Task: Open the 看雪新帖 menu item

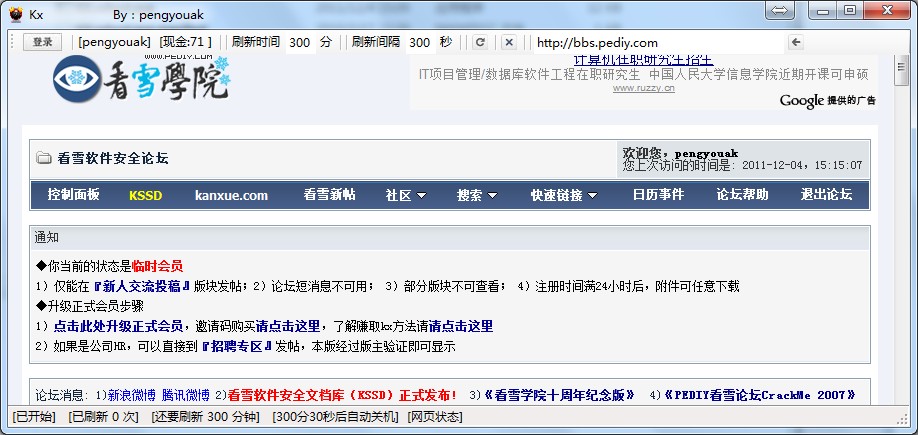Action: click(329, 195)
